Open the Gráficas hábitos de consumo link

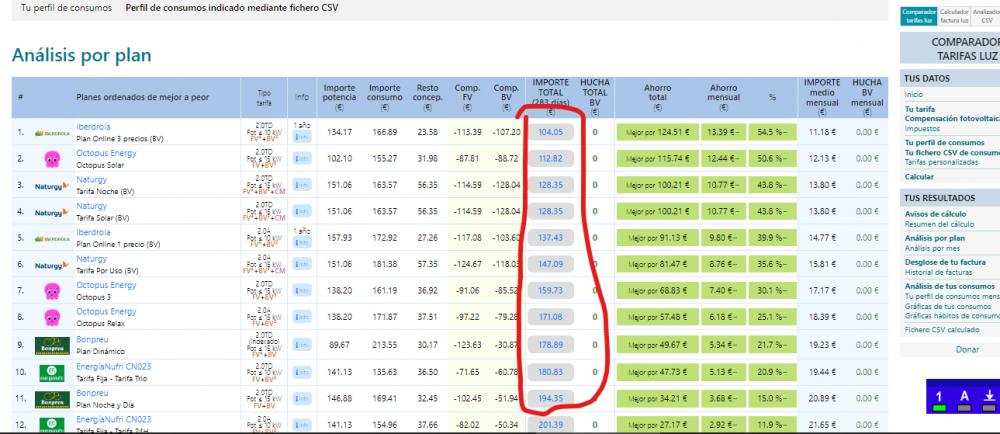tap(952, 315)
